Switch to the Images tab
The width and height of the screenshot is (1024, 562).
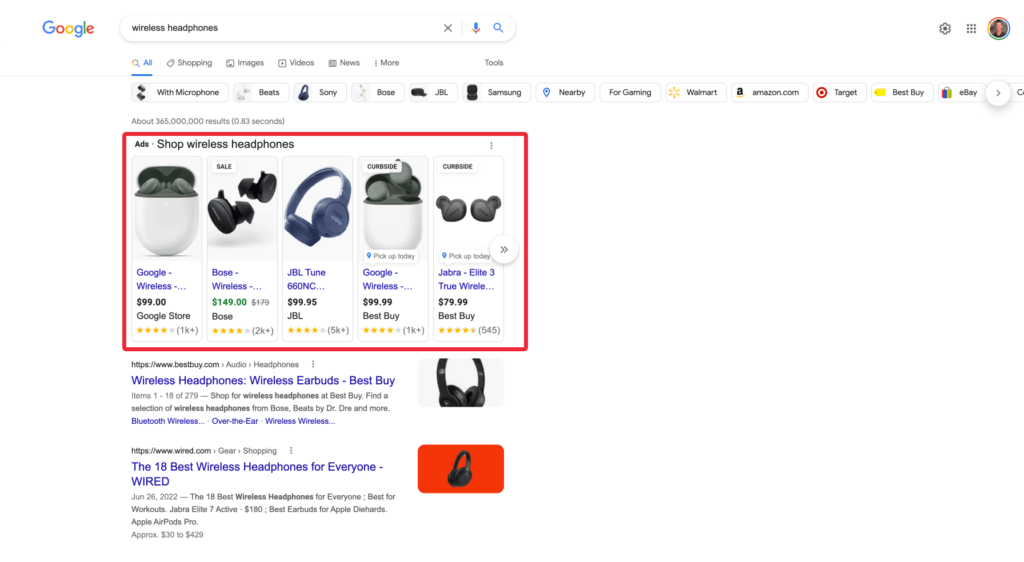coord(245,63)
